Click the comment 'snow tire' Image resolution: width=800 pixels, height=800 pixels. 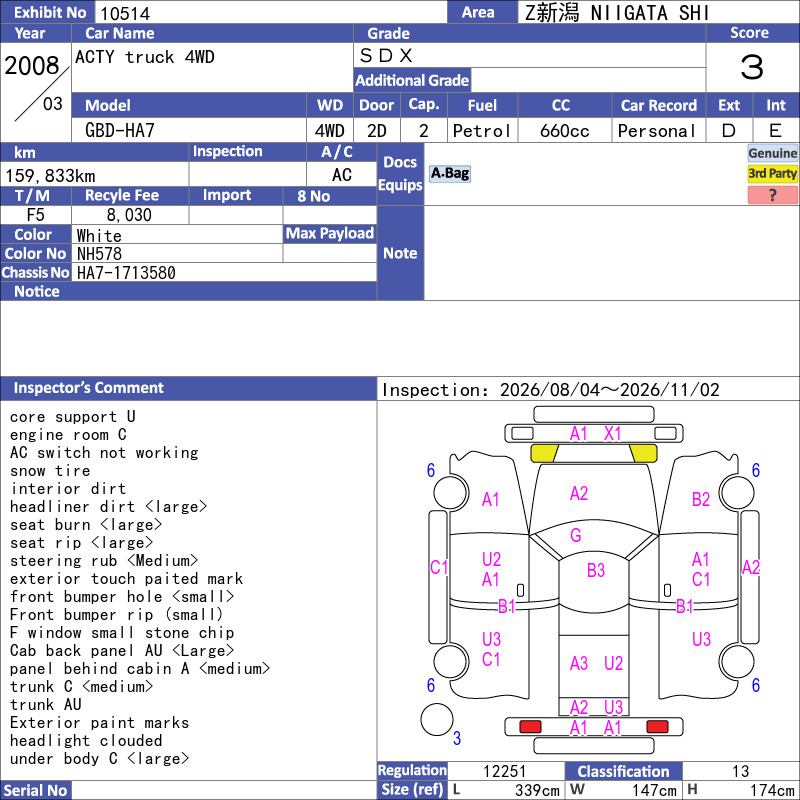[x=50, y=470]
